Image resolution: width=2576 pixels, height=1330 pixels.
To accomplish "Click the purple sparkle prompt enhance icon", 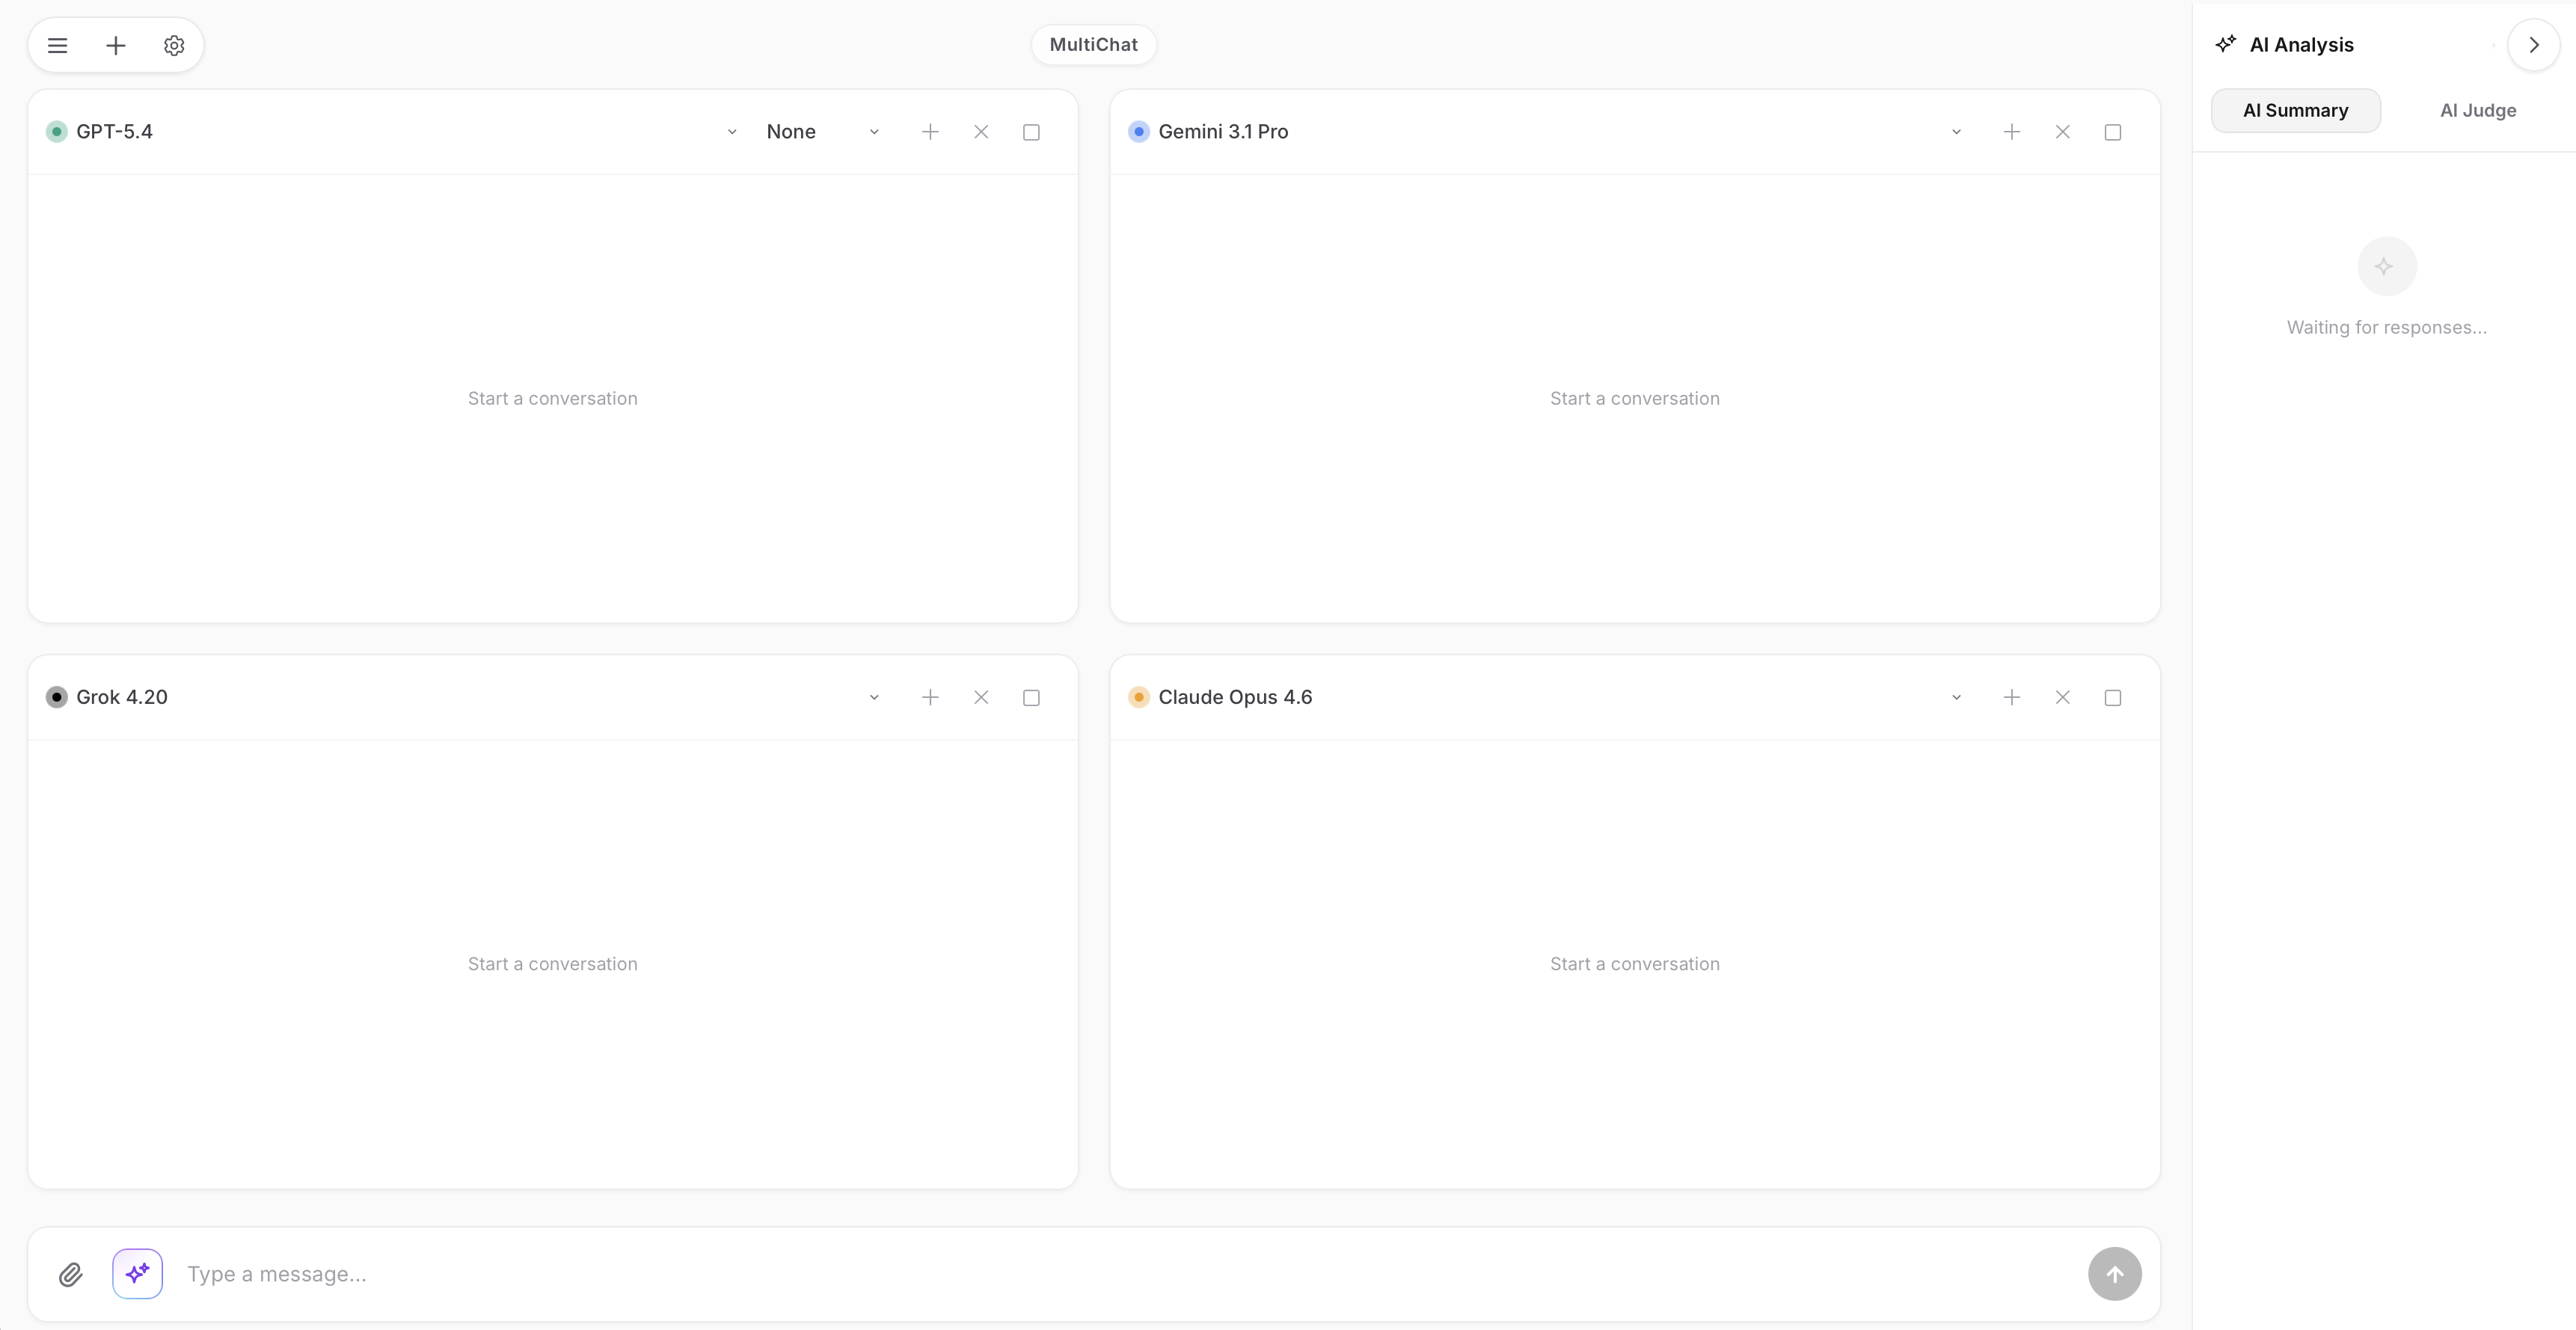I will click(x=137, y=1274).
